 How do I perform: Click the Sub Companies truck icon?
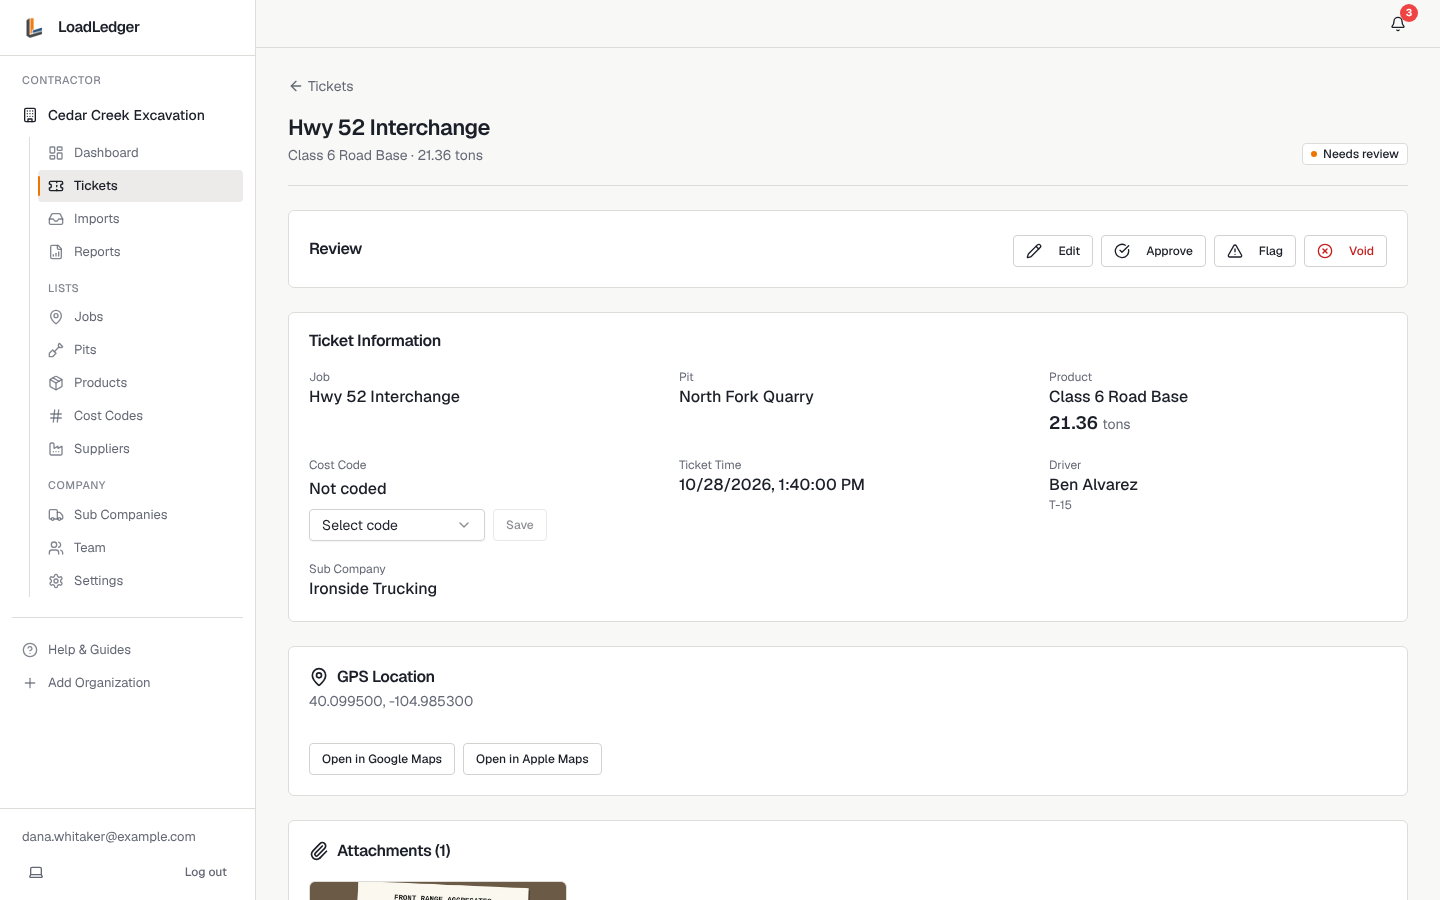pos(56,515)
